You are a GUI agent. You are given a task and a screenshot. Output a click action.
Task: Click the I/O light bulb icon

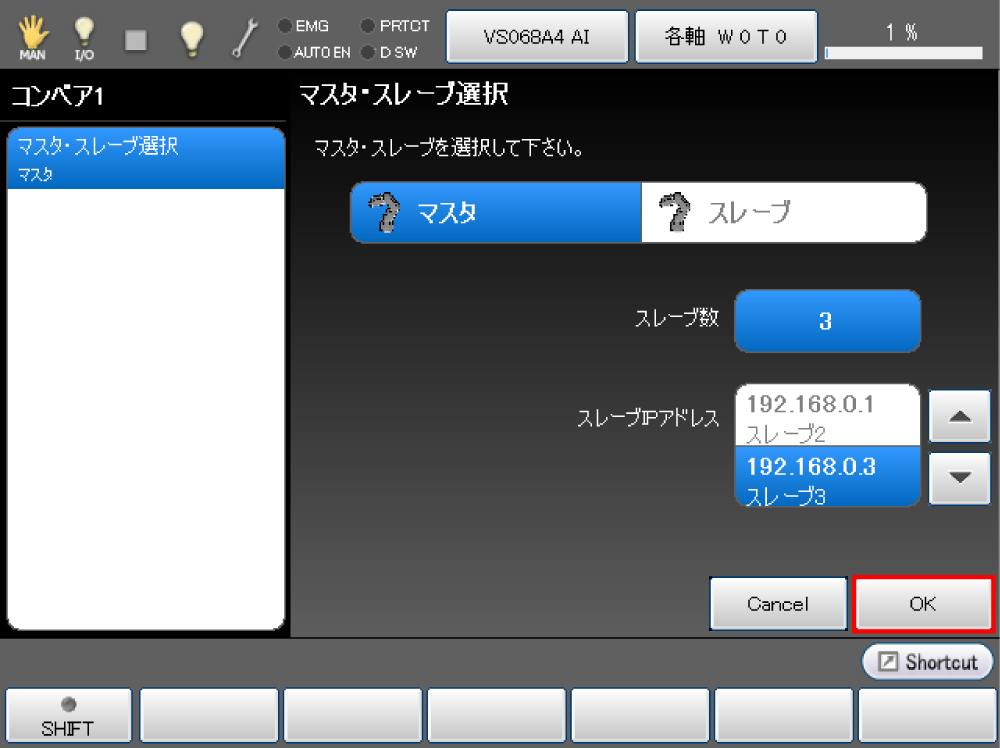coord(84,38)
